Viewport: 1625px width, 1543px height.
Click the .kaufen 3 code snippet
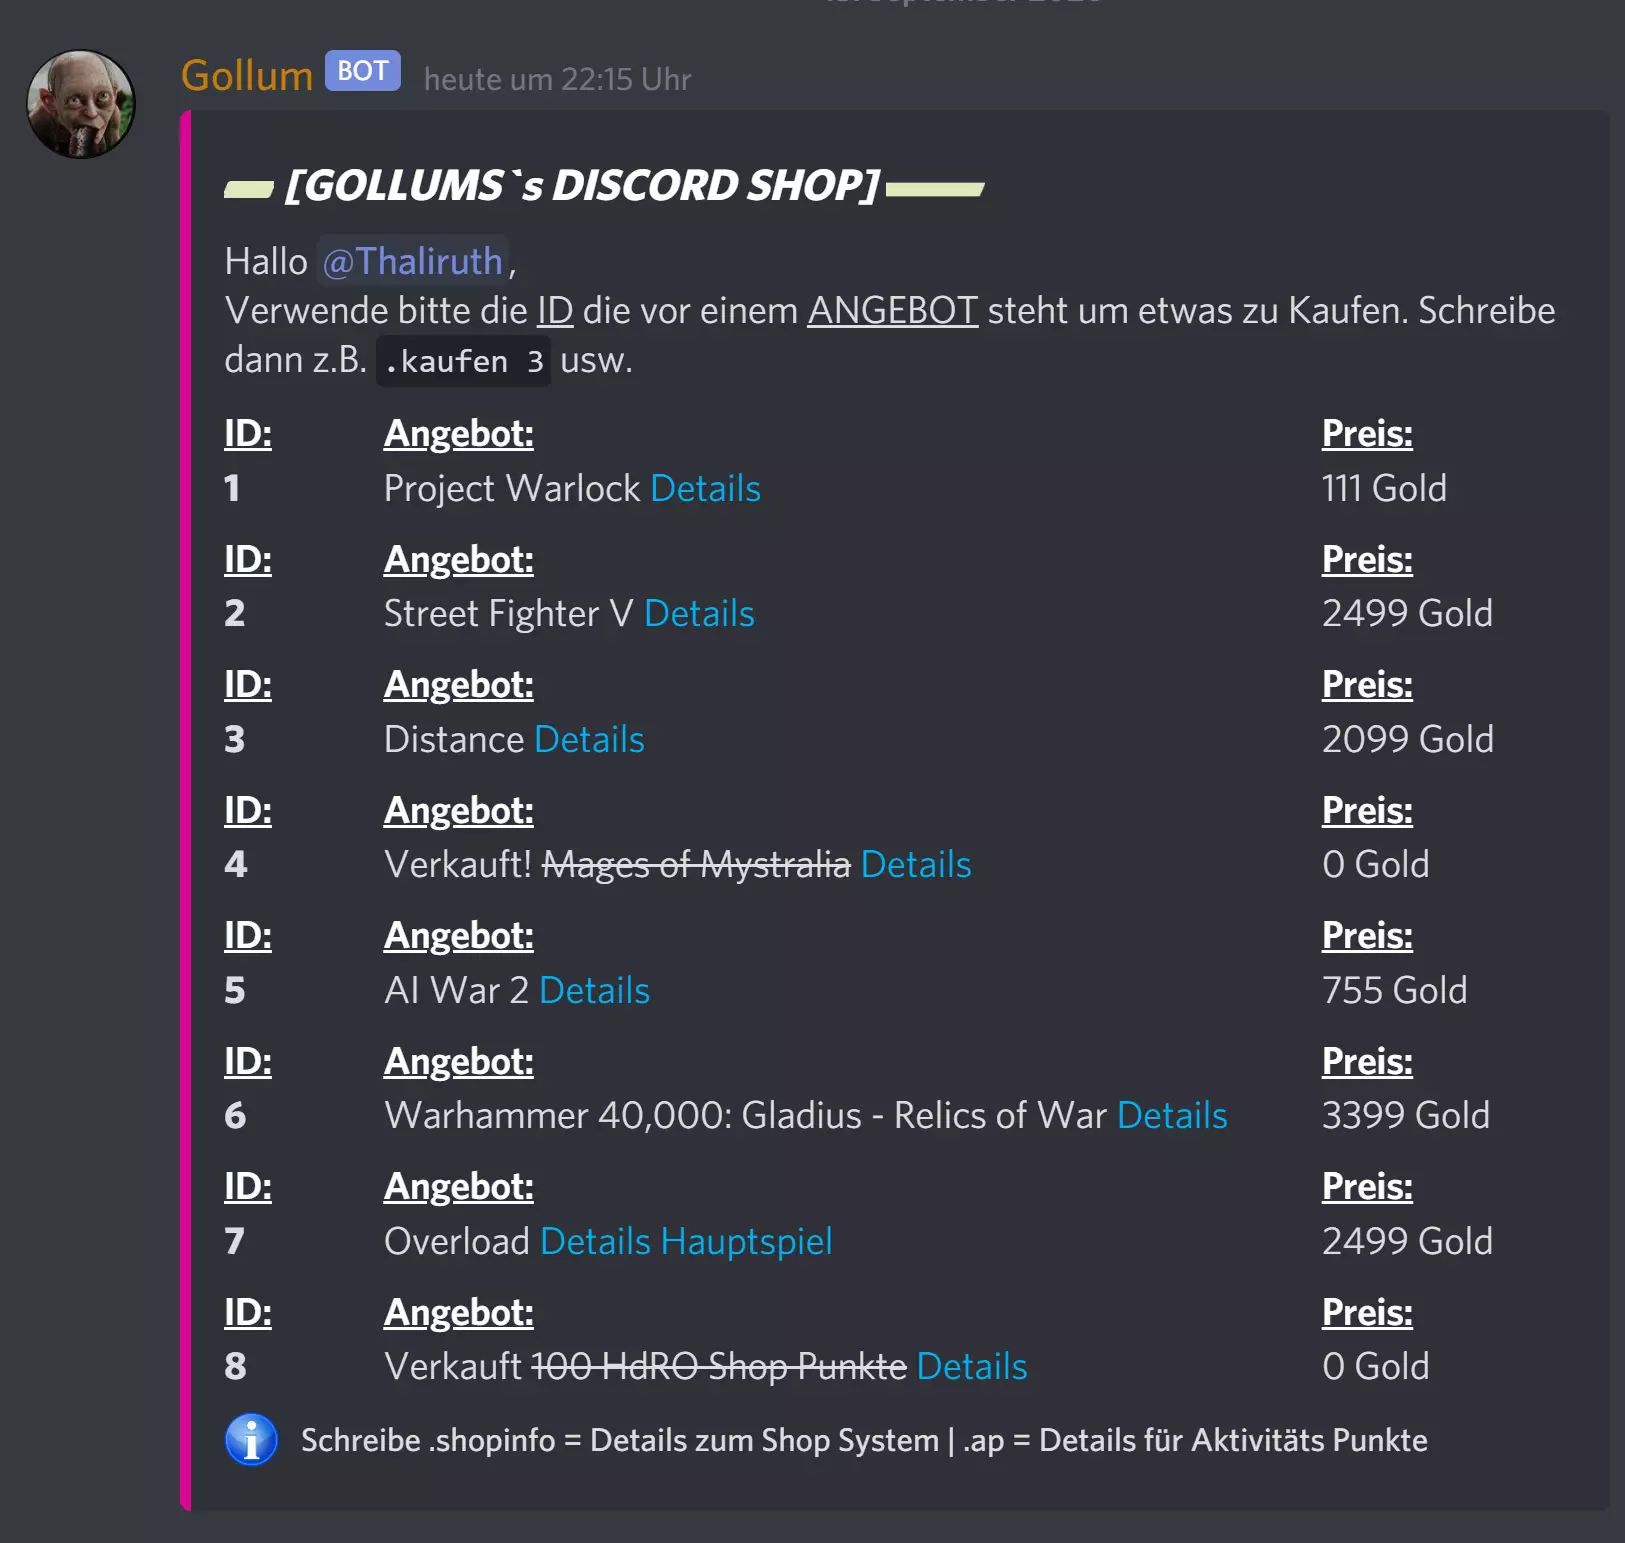coord(463,361)
